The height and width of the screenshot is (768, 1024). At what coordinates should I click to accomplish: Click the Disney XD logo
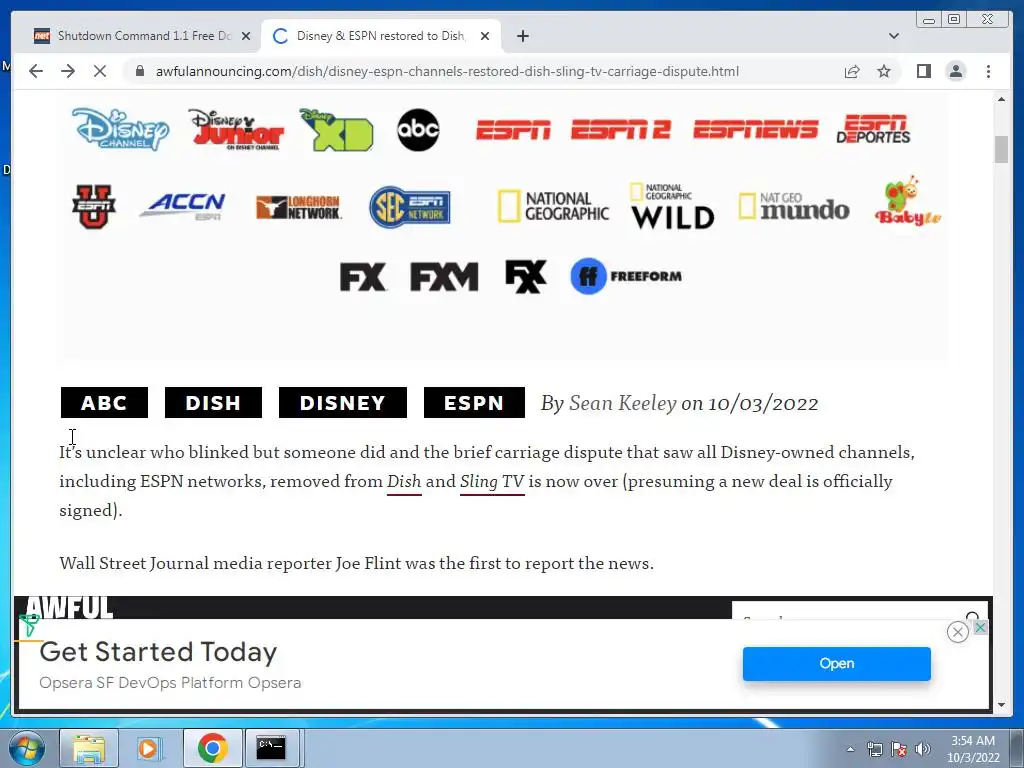tap(336, 129)
